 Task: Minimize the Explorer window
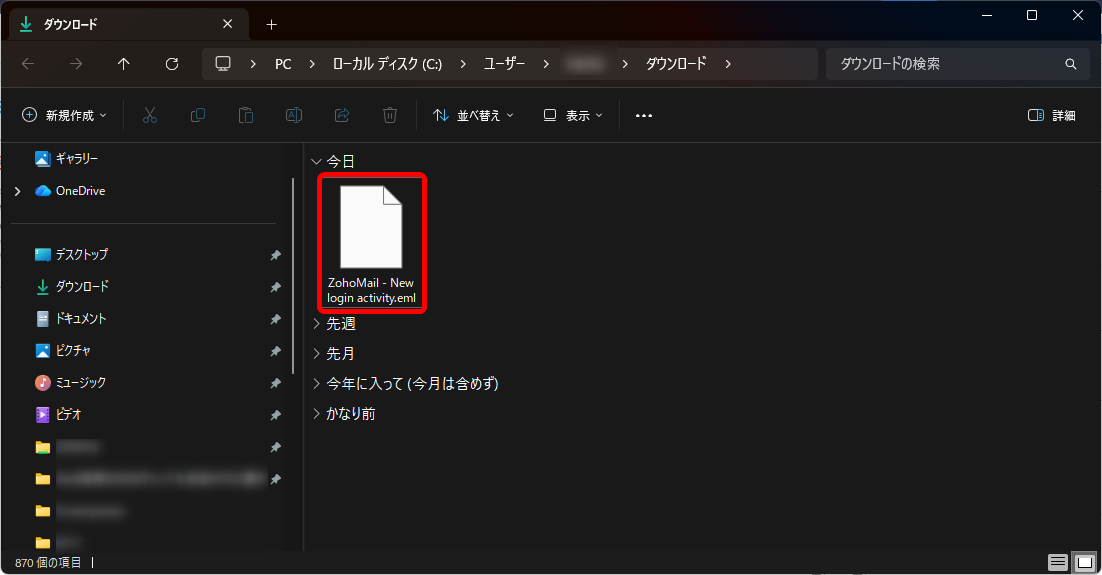tap(987, 15)
